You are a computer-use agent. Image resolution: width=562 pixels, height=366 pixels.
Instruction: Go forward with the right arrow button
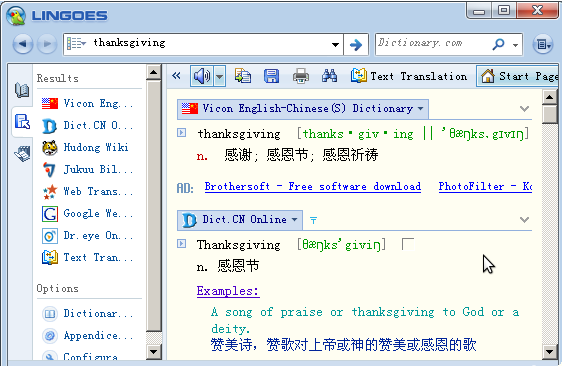pos(47,44)
